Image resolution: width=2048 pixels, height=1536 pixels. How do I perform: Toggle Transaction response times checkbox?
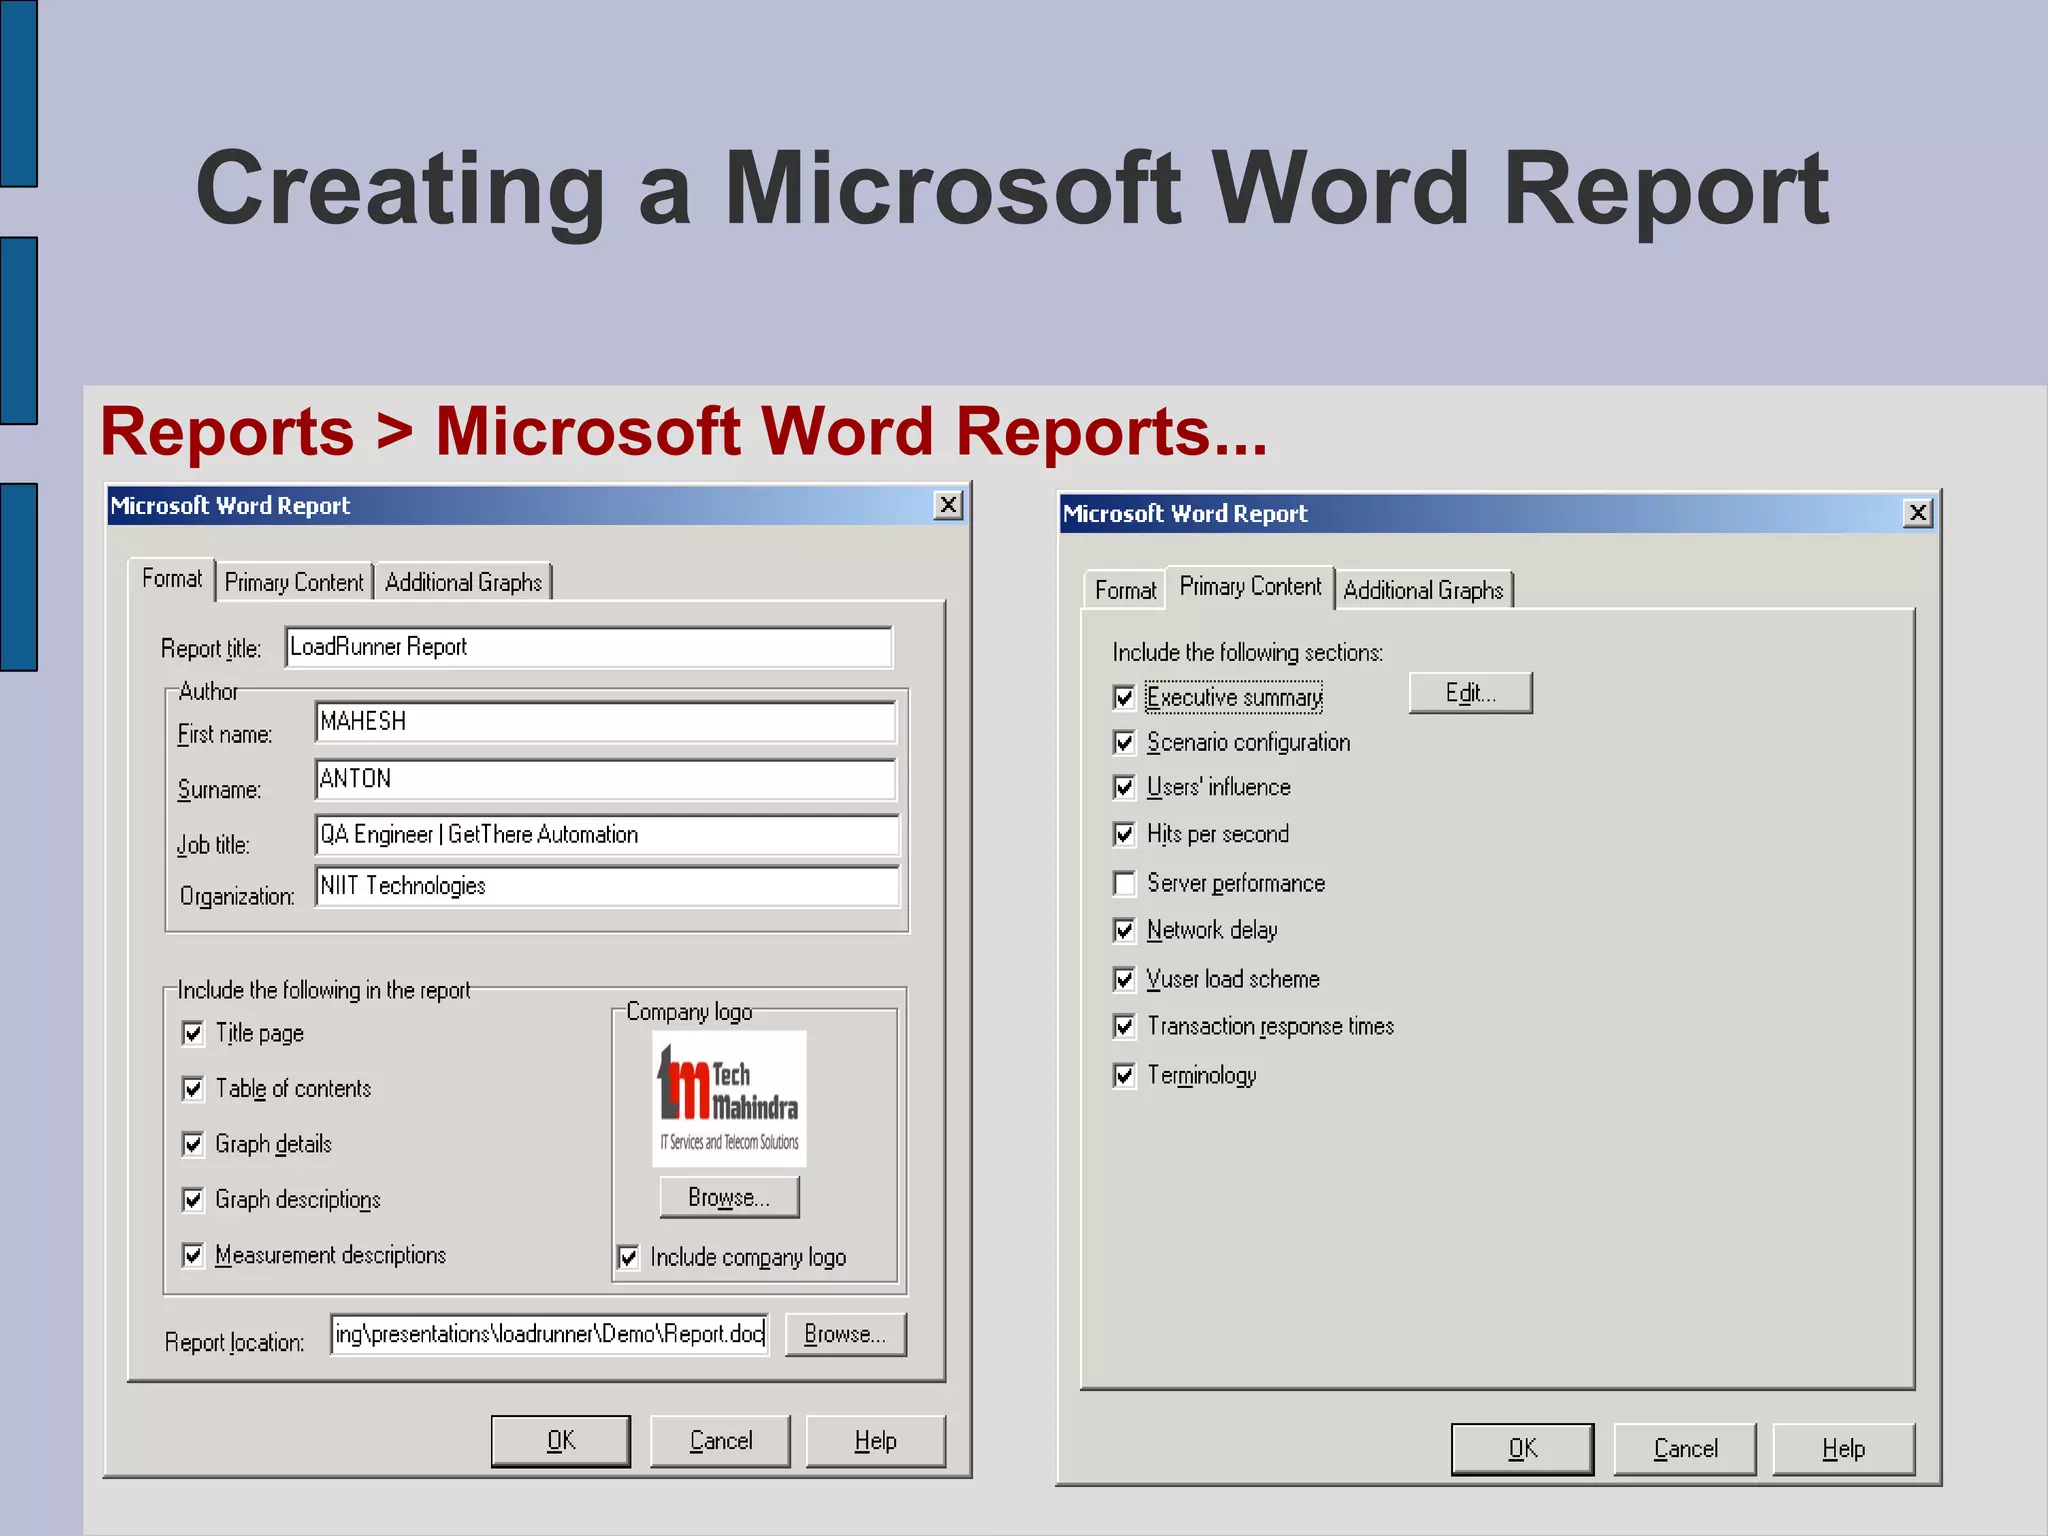pyautogui.click(x=1124, y=1026)
